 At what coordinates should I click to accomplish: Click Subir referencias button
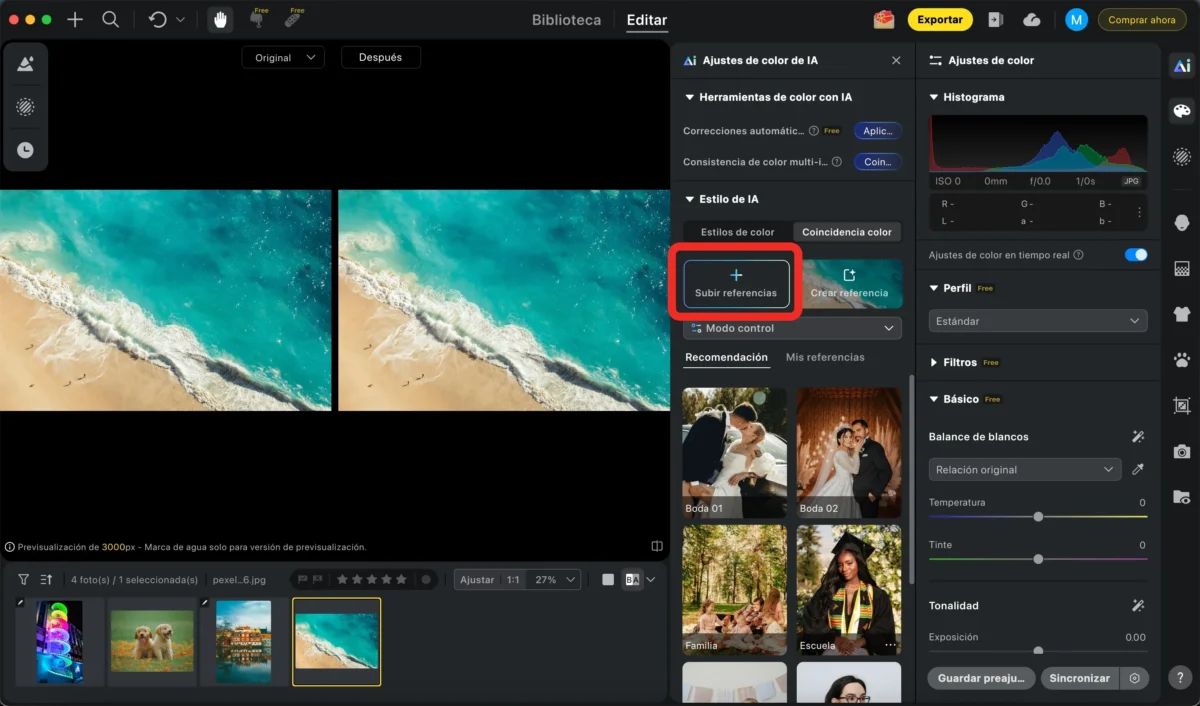[736, 284]
